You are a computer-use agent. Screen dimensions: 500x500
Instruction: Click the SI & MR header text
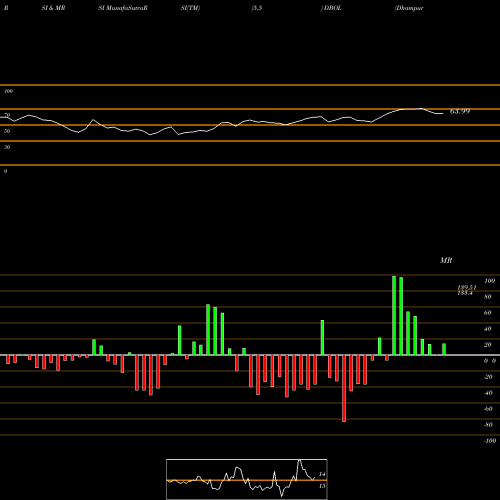53,8
